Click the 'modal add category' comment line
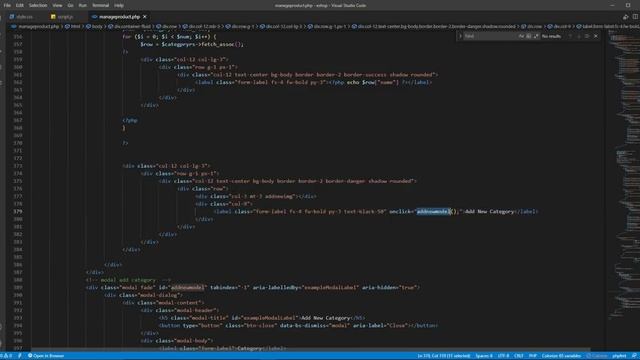The width and height of the screenshot is (640, 360). pos(128,280)
